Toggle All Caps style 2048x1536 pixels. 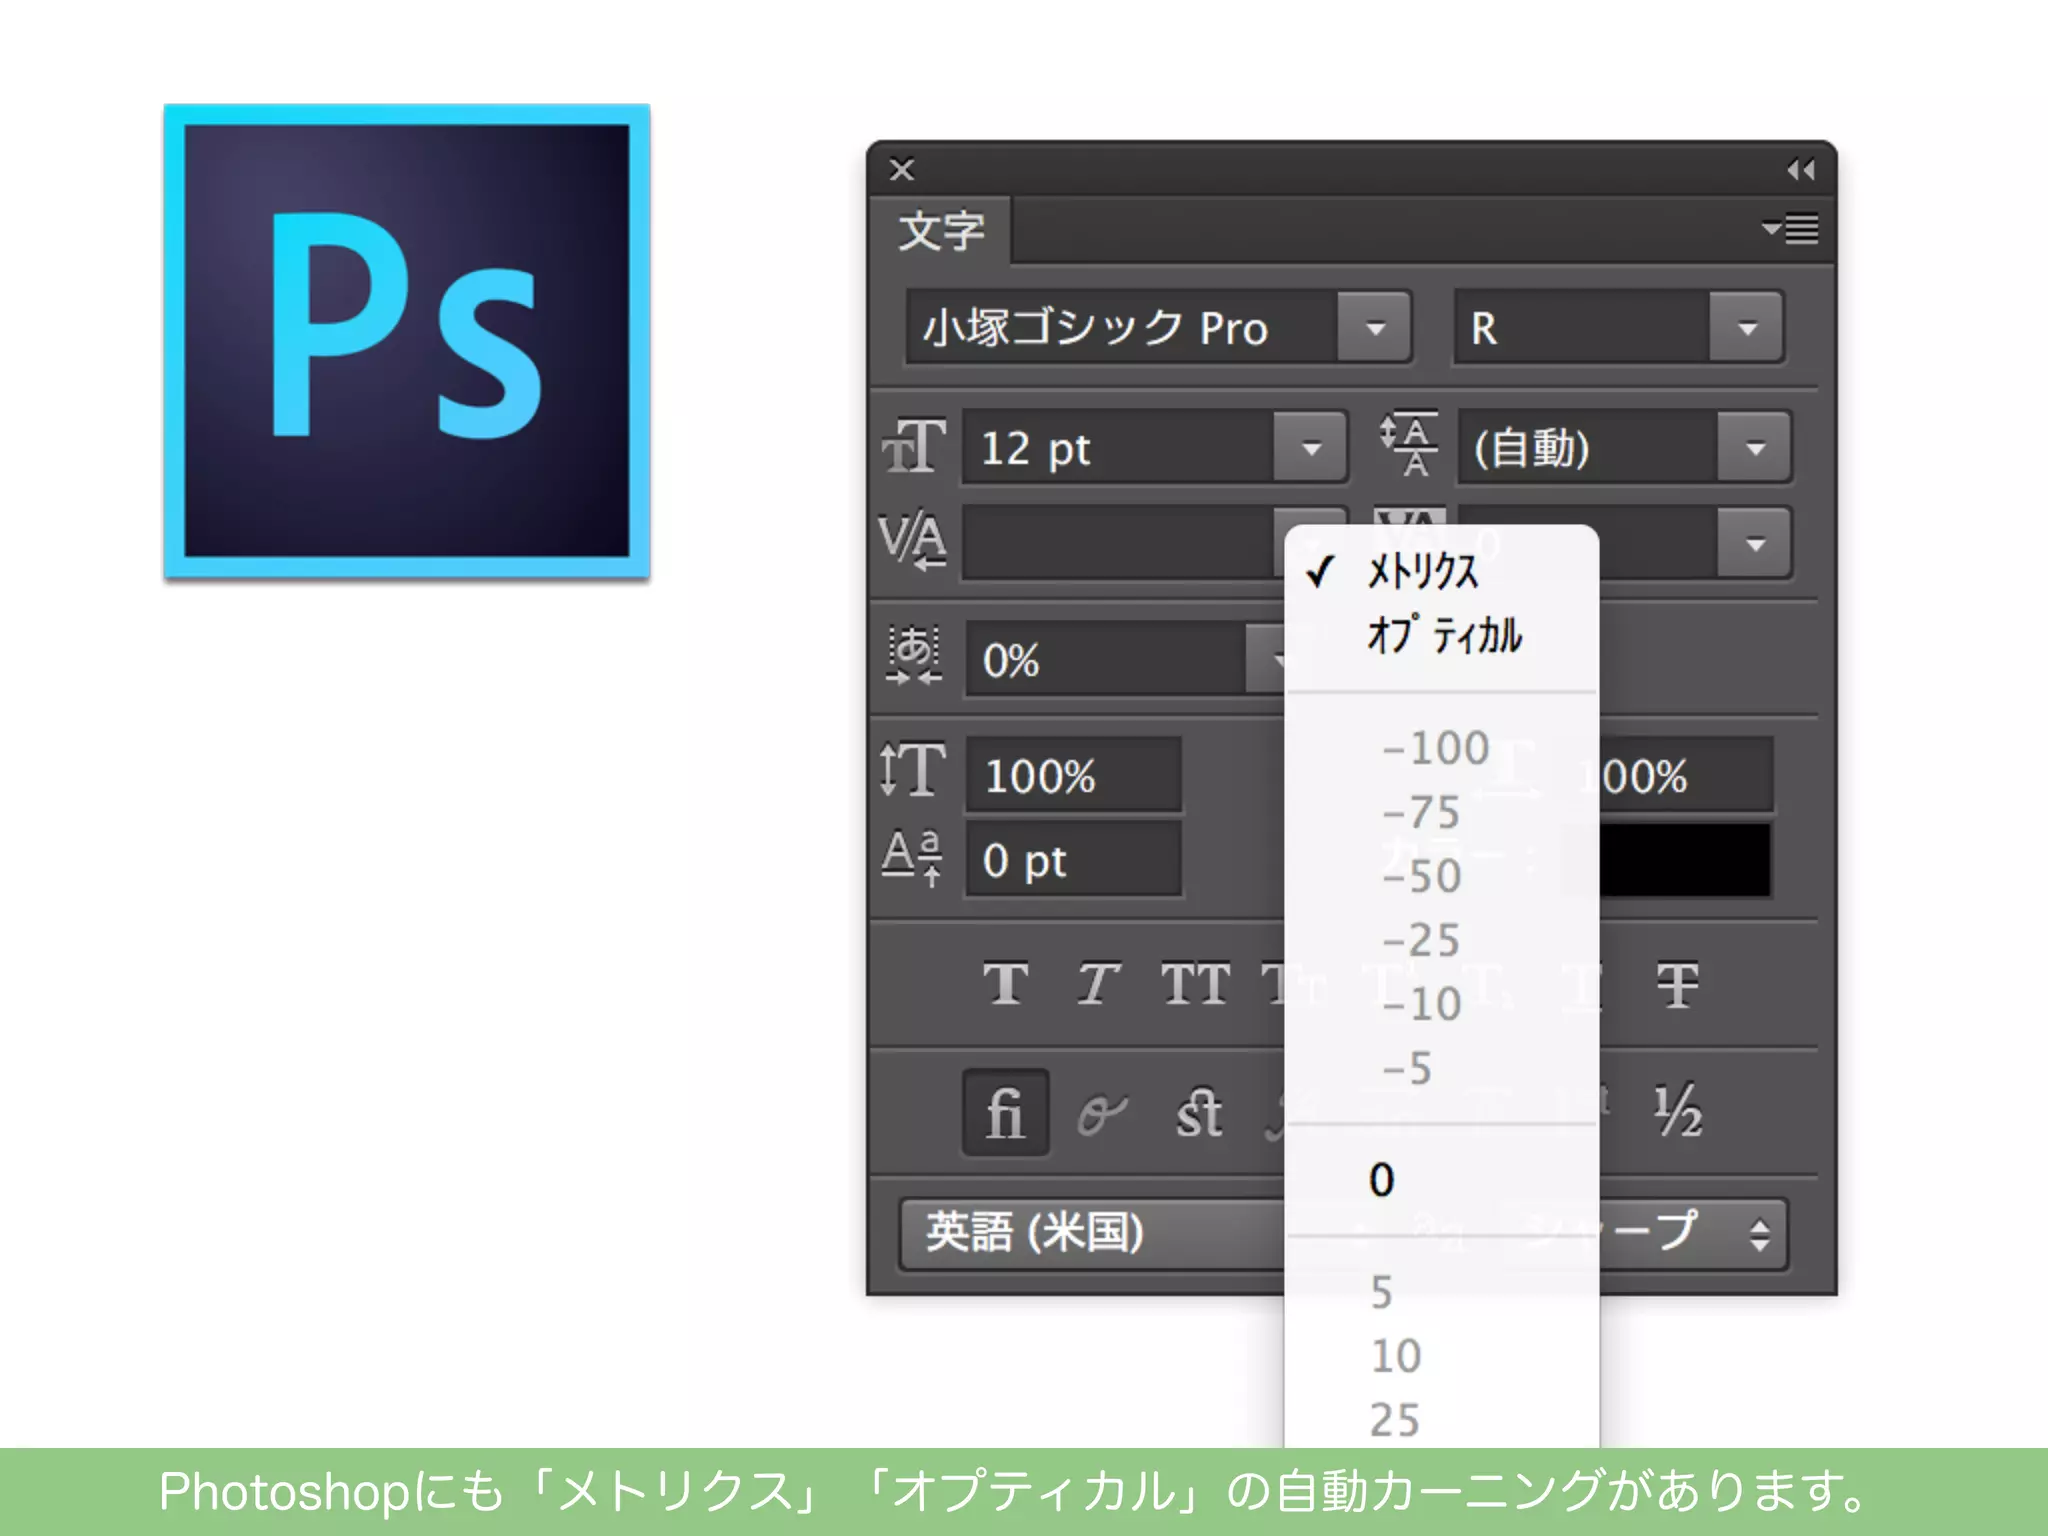pos(1196,984)
